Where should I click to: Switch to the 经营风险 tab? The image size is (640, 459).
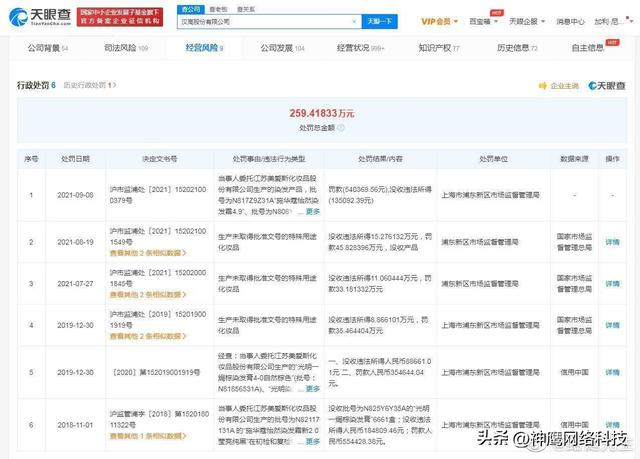(x=204, y=48)
